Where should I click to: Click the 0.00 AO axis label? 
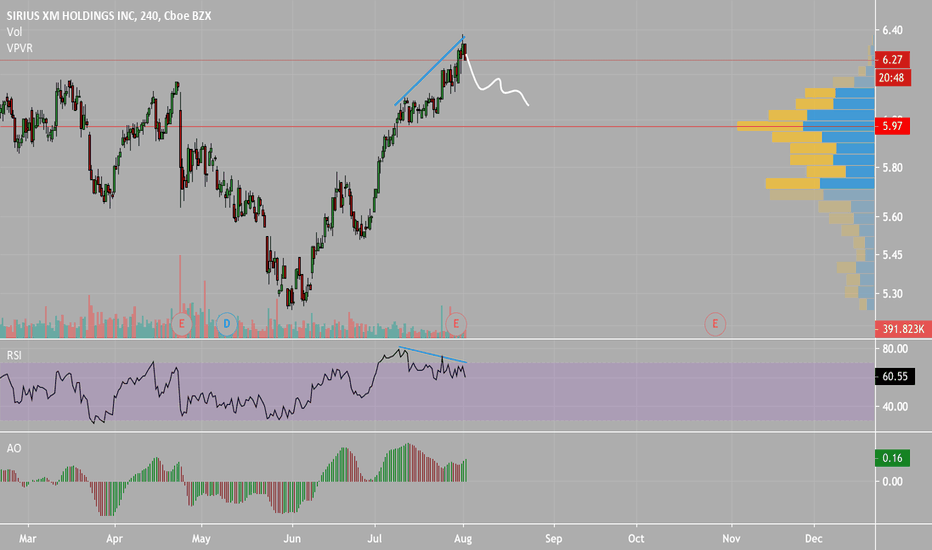(893, 482)
